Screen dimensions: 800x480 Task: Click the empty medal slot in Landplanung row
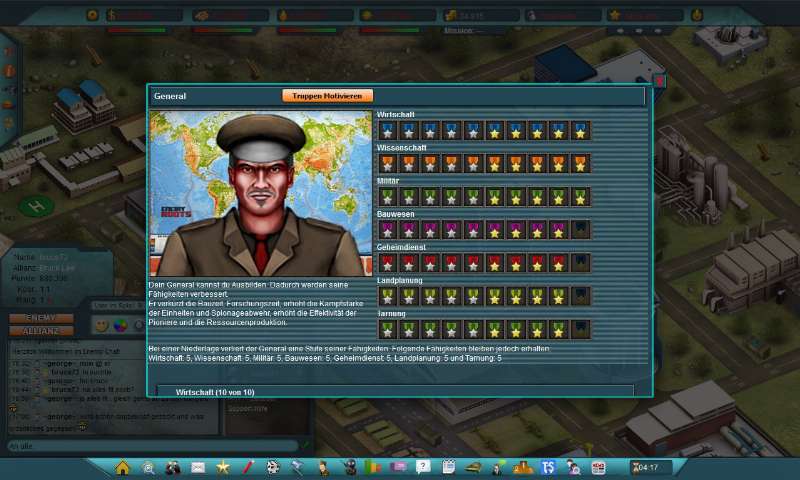pos(581,296)
